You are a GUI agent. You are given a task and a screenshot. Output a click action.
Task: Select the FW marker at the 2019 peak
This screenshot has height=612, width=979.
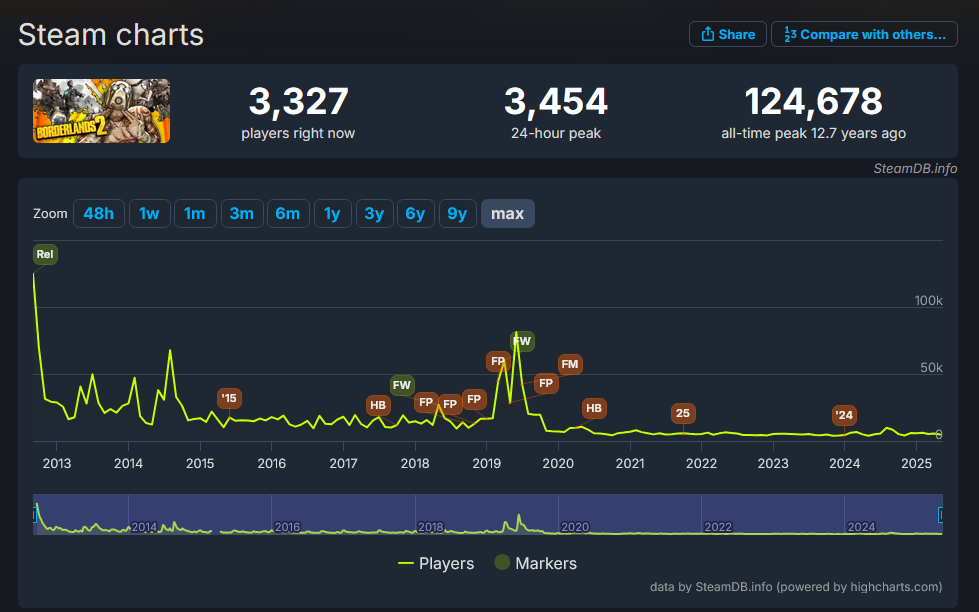[521, 341]
